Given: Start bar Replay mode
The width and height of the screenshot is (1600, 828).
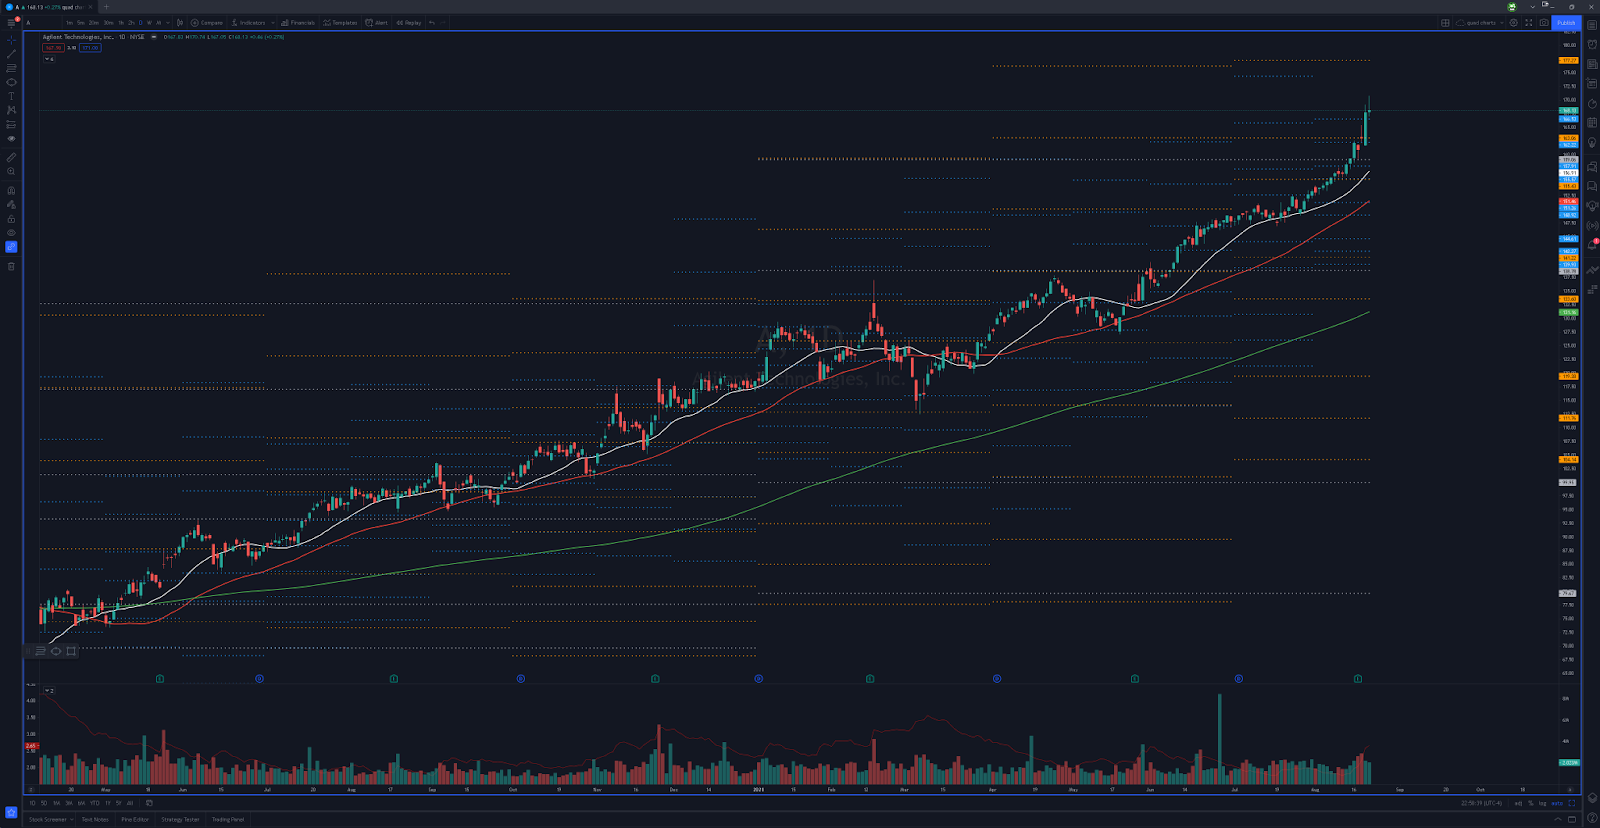Looking at the screenshot, I should pos(409,23).
